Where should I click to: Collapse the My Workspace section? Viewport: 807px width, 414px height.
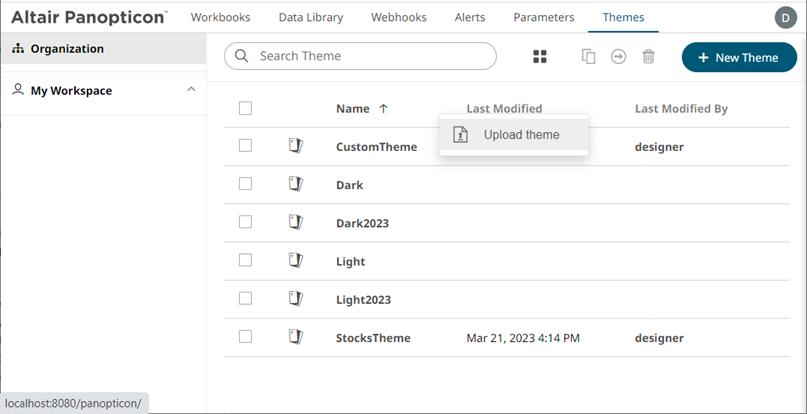pyautogui.click(x=191, y=90)
